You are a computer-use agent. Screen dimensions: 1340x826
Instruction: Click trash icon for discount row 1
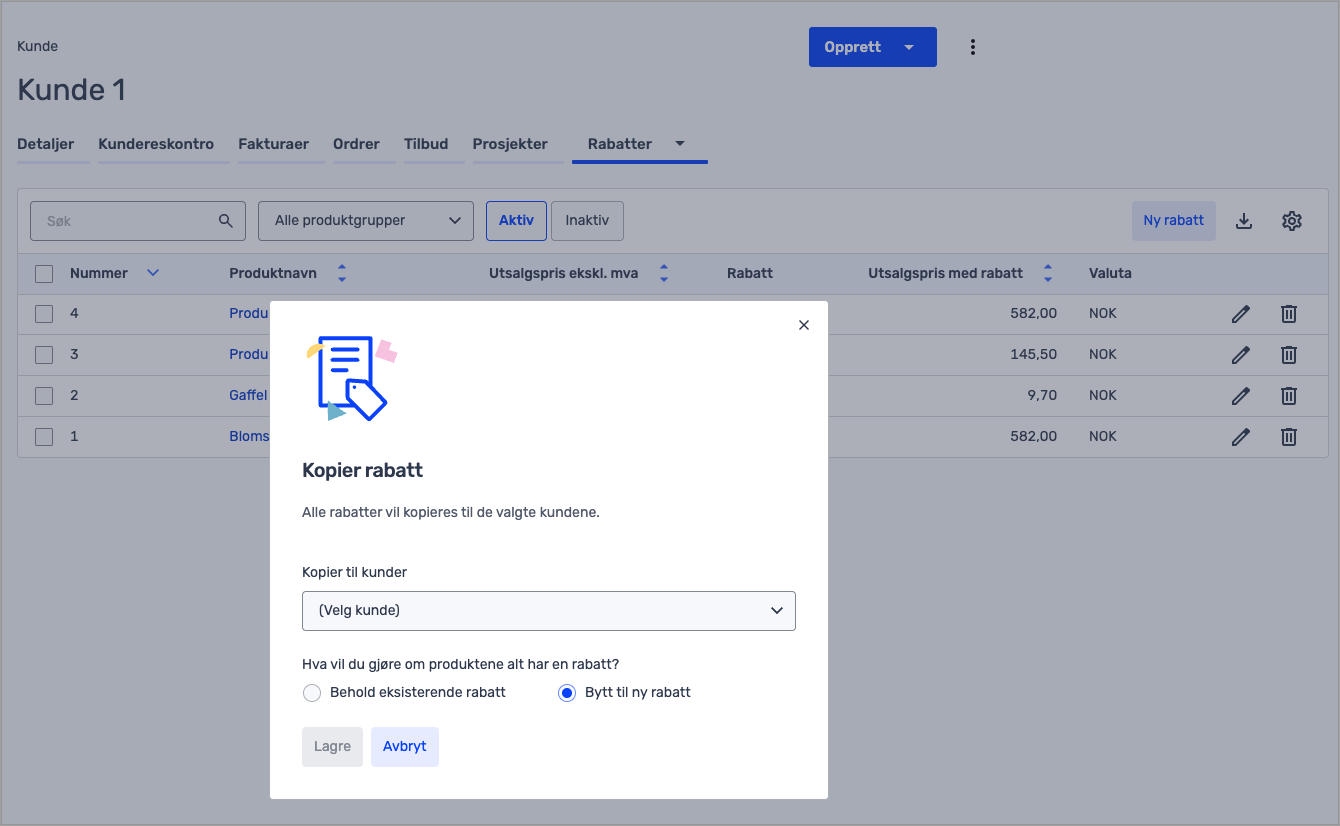pyautogui.click(x=1289, y=437)
